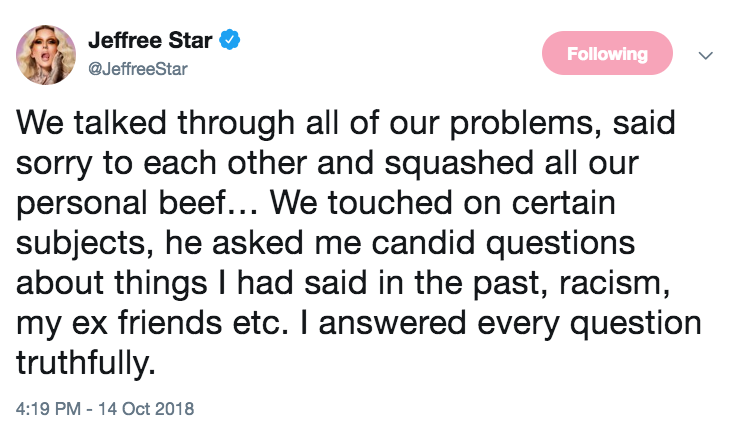Click the word "truthfully." in the tweet
This screenshot has width=742, height=427.
(x=86, y=364)
